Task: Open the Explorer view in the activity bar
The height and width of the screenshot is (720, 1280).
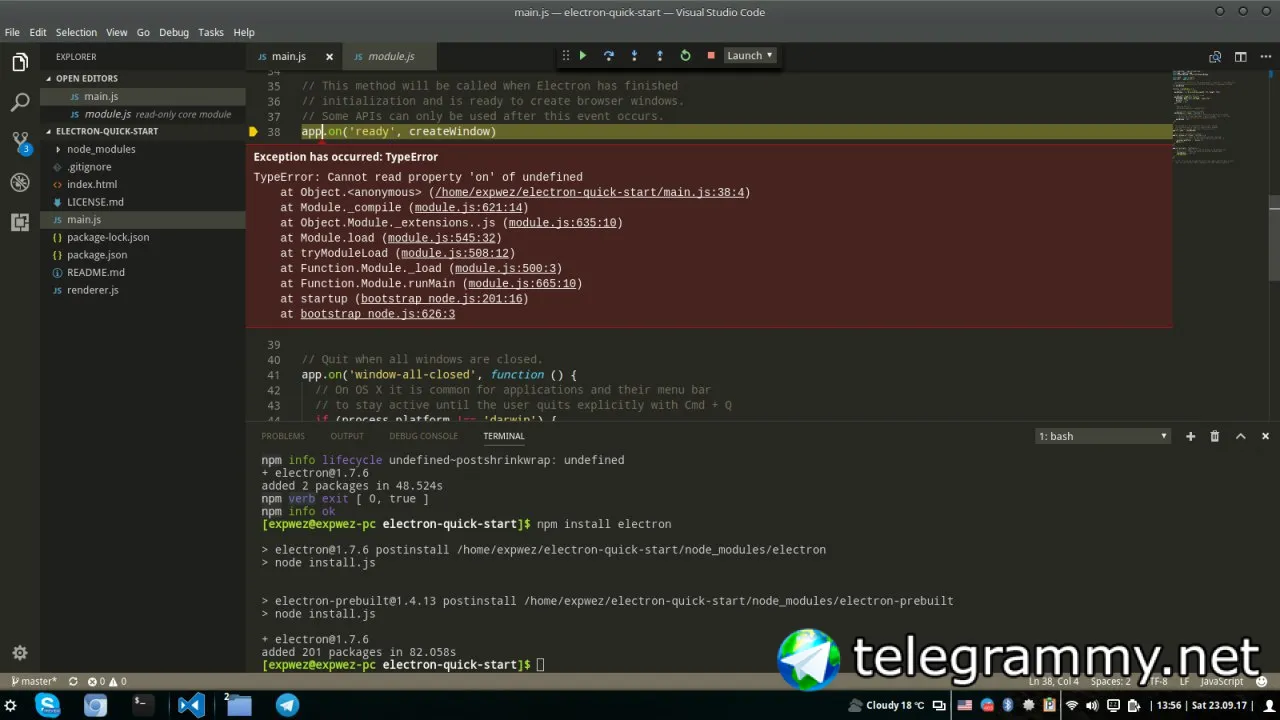Action: (19, 63)
